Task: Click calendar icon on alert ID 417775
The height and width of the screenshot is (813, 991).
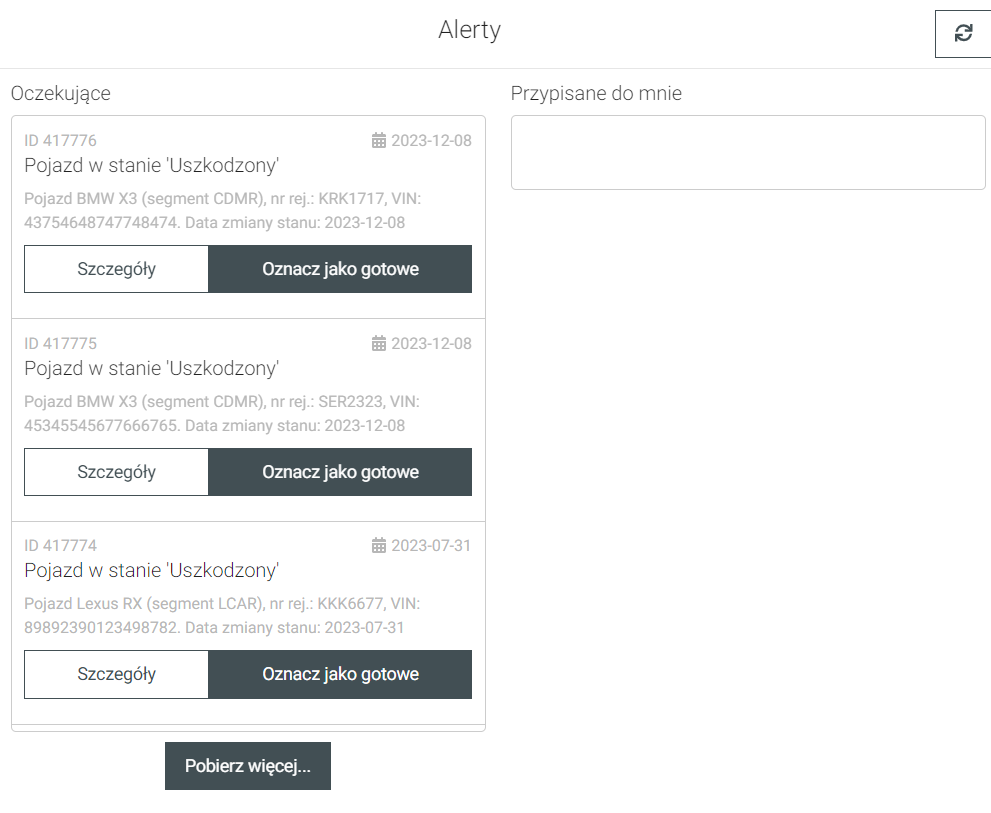Action: tap(378, 343)
